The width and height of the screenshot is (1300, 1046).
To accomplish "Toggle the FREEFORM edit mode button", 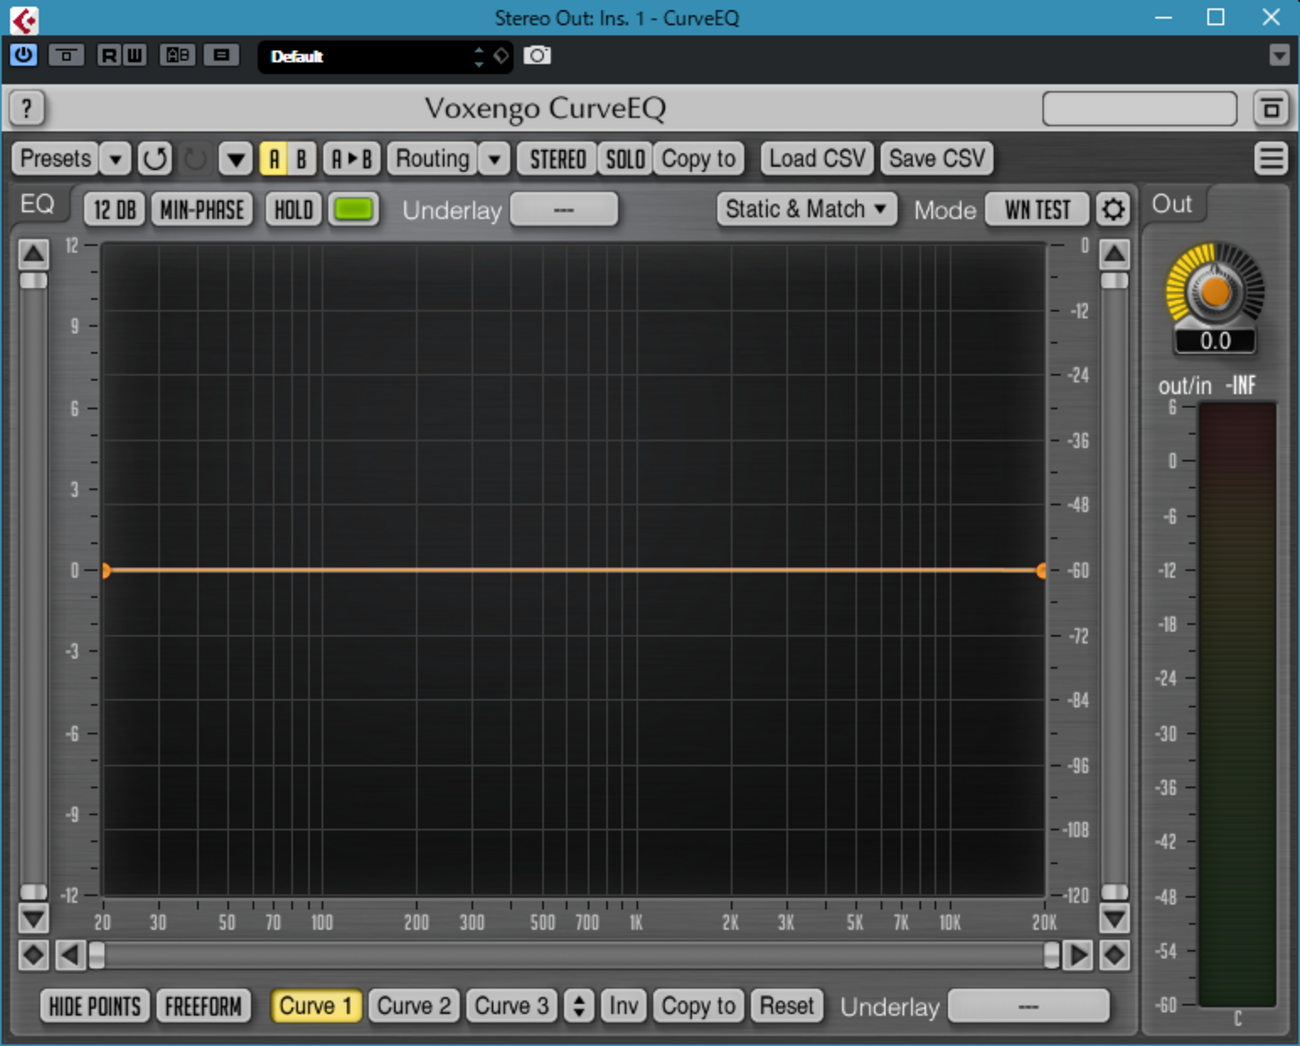I will pos(203,1006).
